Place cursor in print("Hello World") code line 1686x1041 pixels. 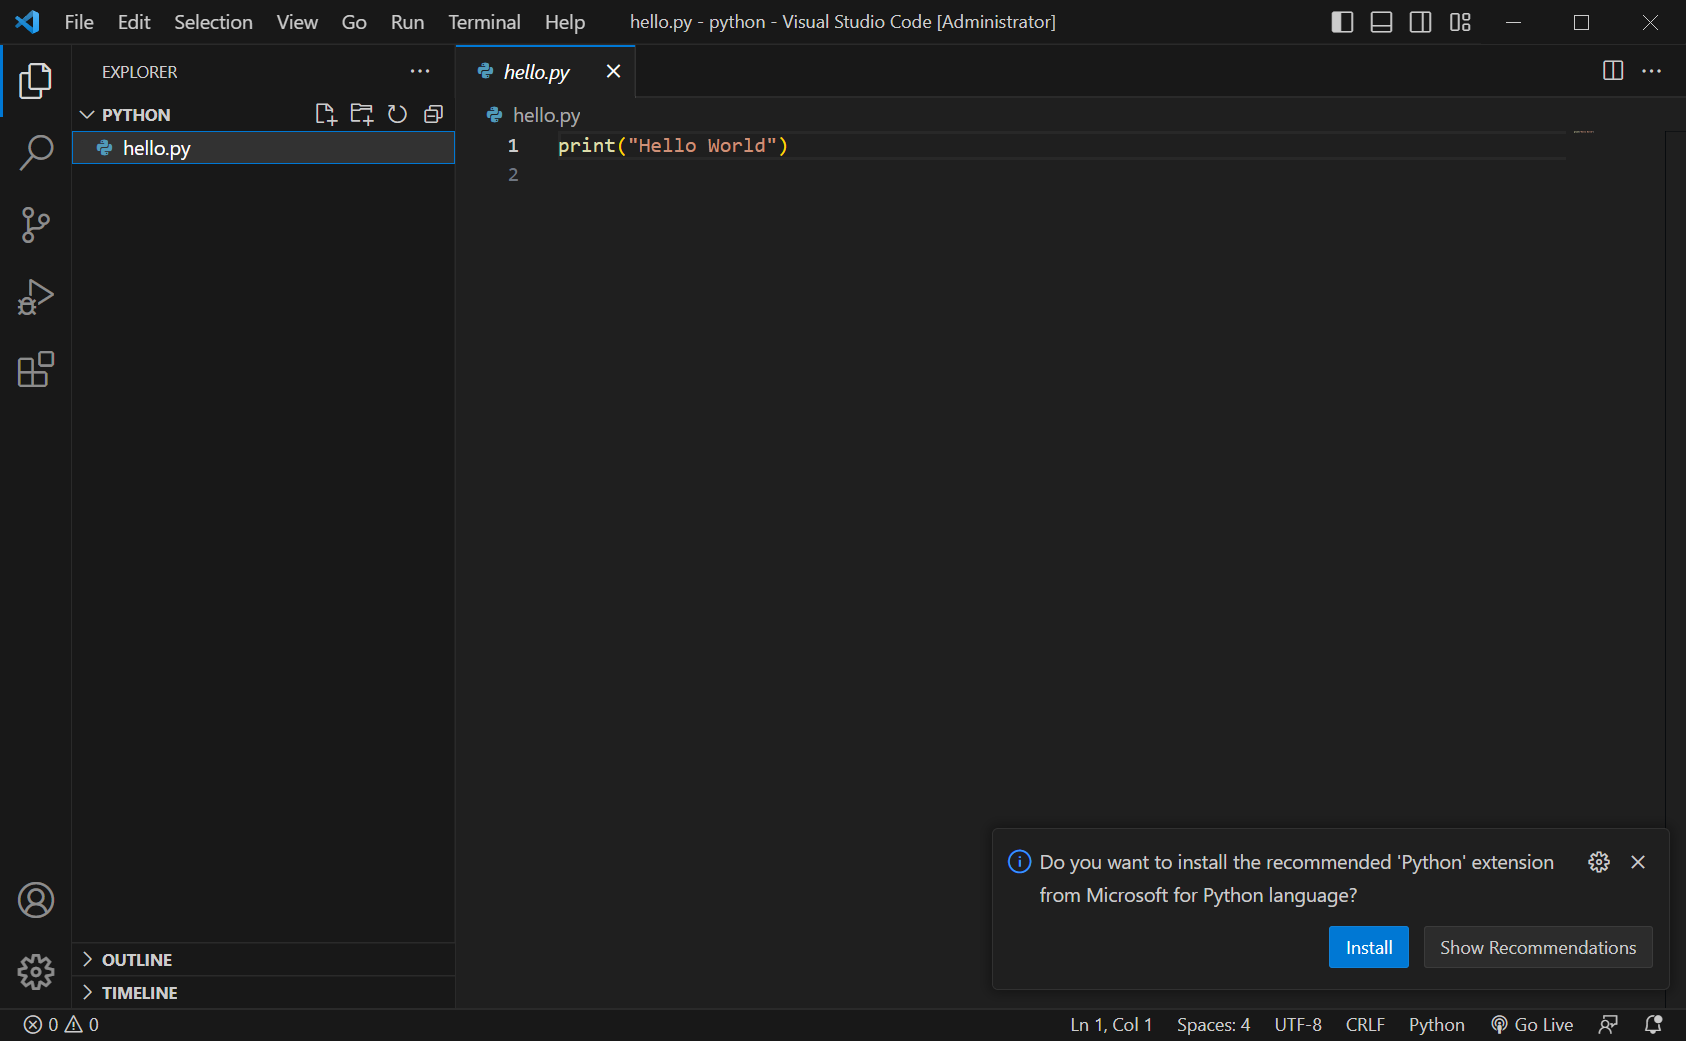click(673, 146)
